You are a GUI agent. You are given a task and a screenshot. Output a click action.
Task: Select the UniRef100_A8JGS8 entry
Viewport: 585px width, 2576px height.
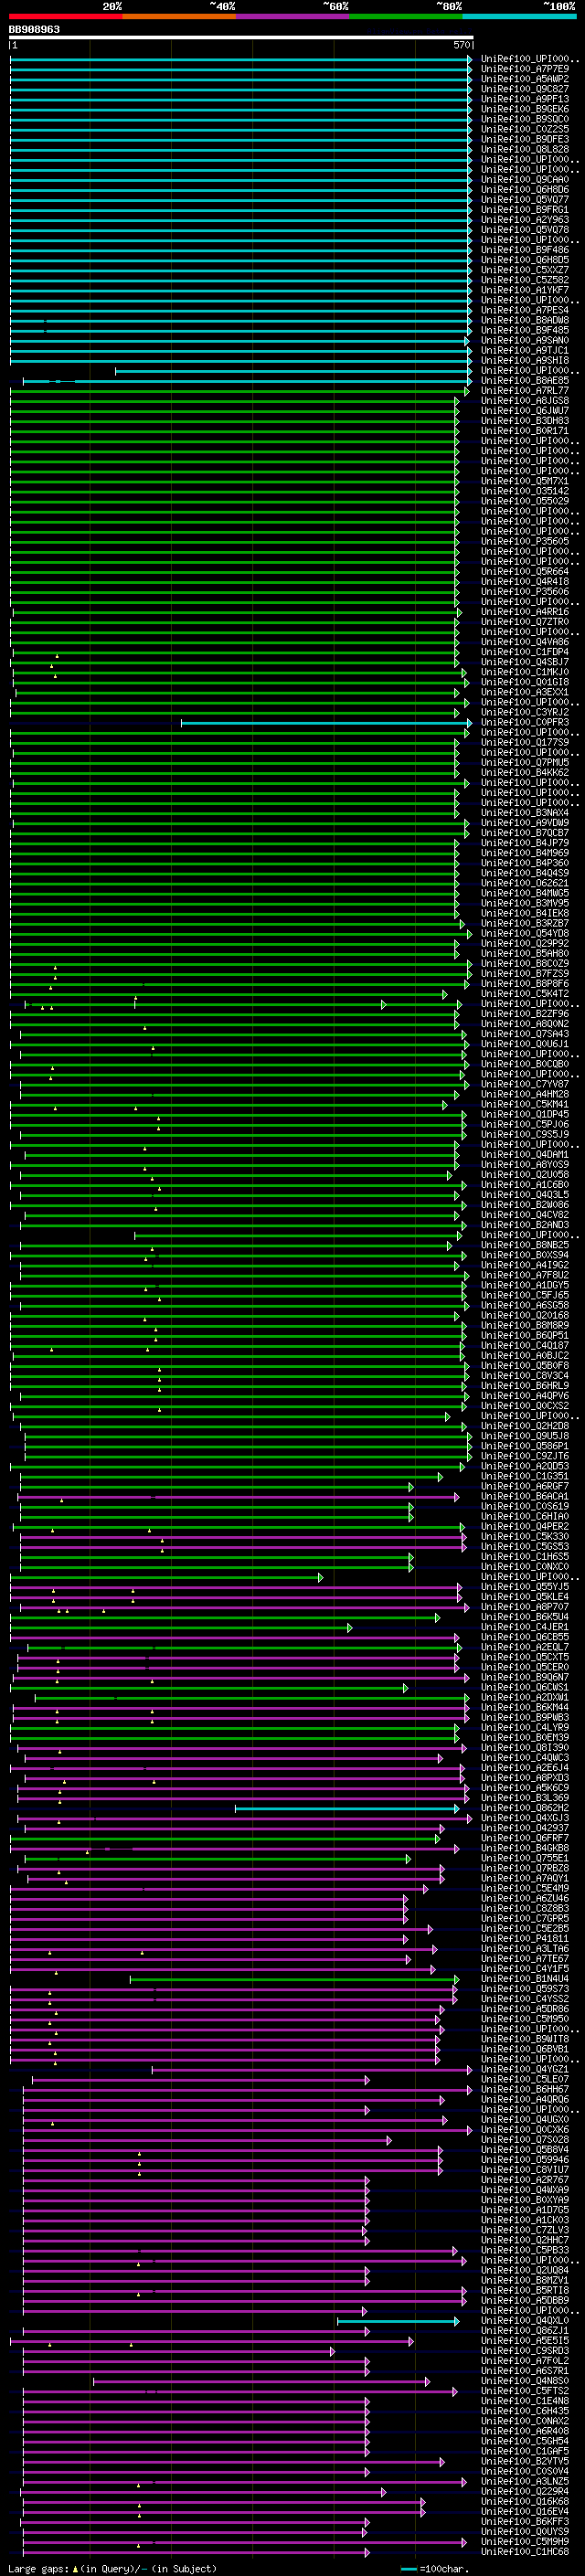525,401
